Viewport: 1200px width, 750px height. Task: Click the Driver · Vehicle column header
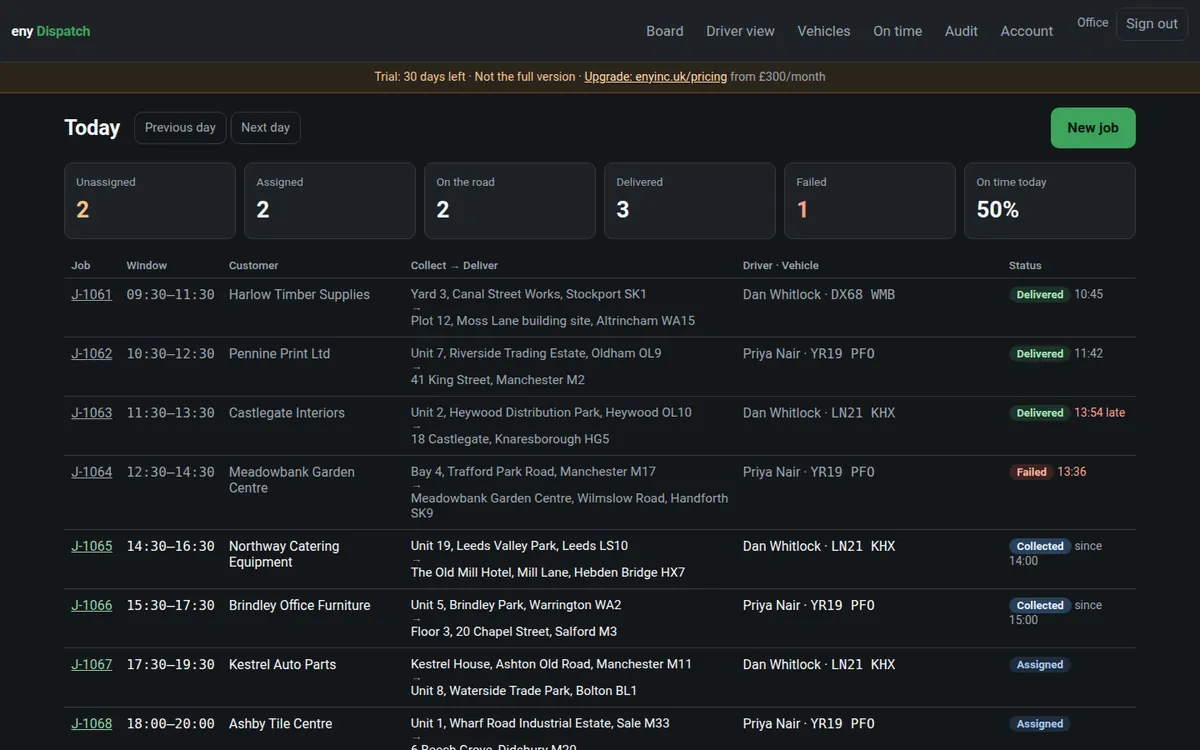point(781,265)
